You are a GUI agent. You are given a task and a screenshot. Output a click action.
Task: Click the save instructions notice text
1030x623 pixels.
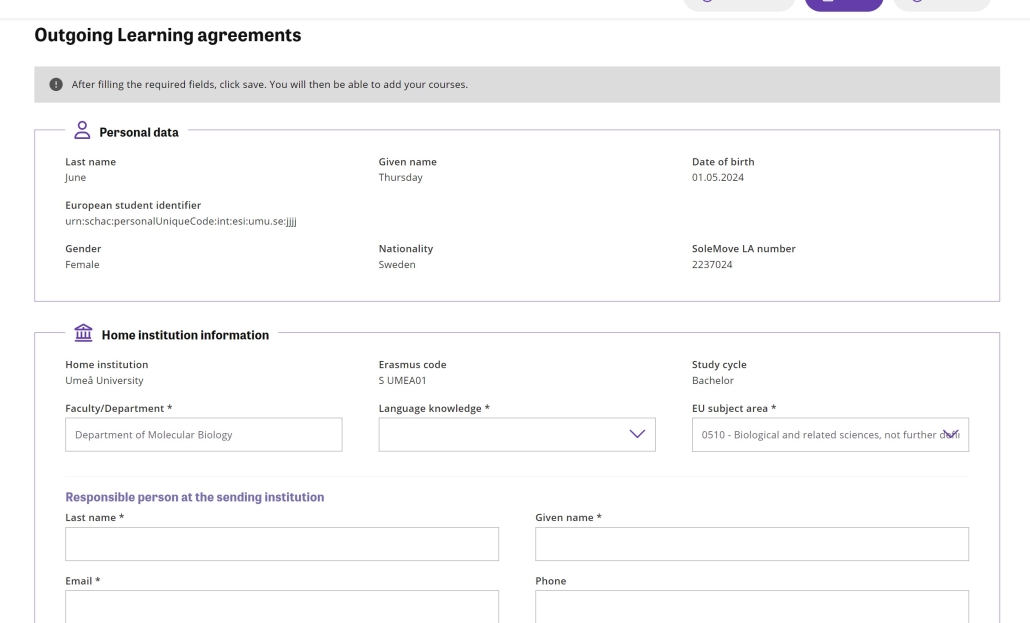coord(269,84)
